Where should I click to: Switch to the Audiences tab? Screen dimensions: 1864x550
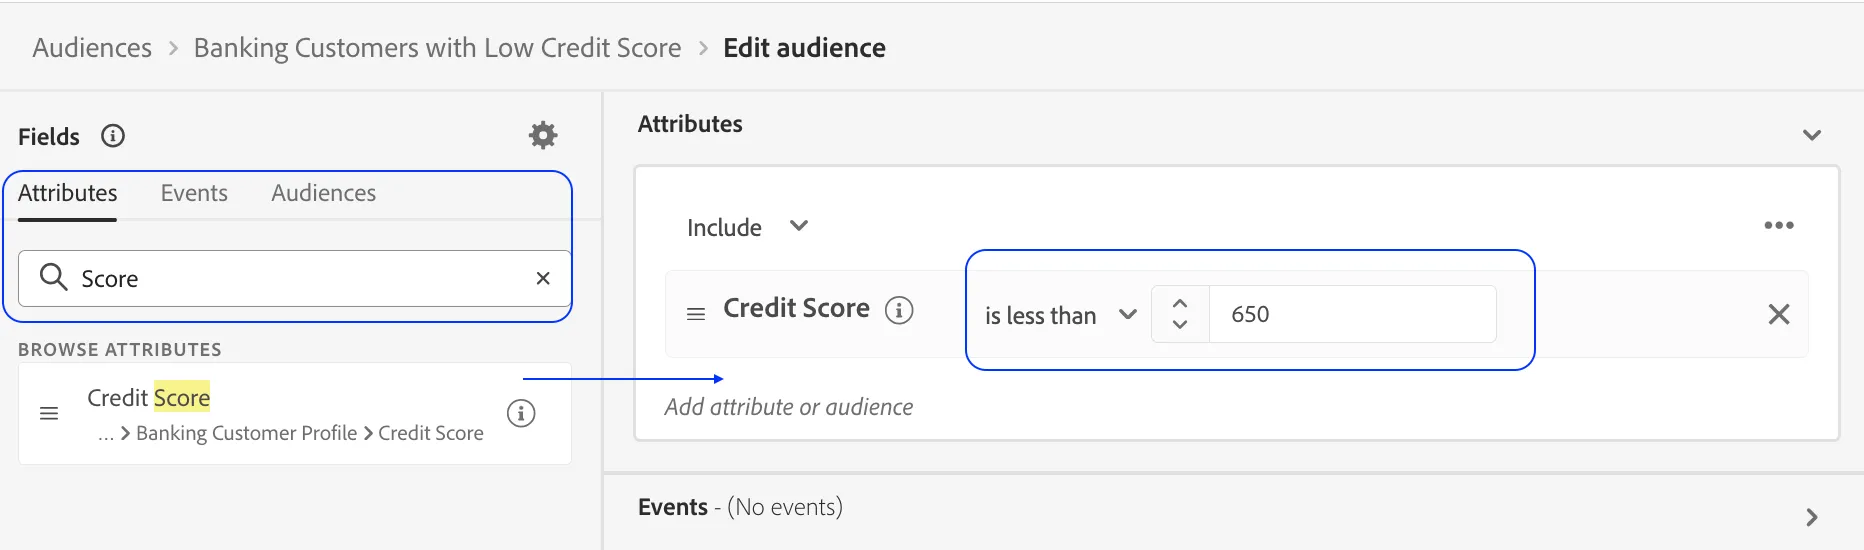324,193
